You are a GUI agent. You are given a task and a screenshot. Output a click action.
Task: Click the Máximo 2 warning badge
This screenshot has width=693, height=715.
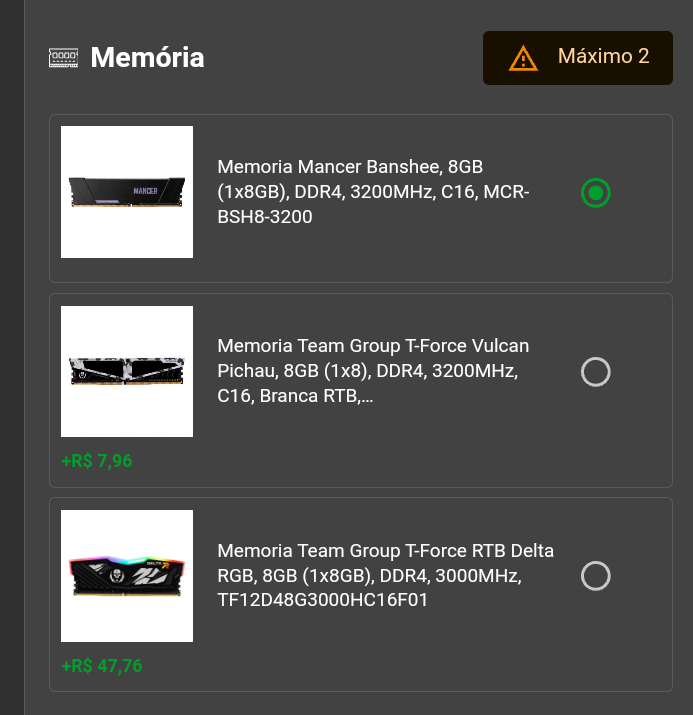pos(578,58)
